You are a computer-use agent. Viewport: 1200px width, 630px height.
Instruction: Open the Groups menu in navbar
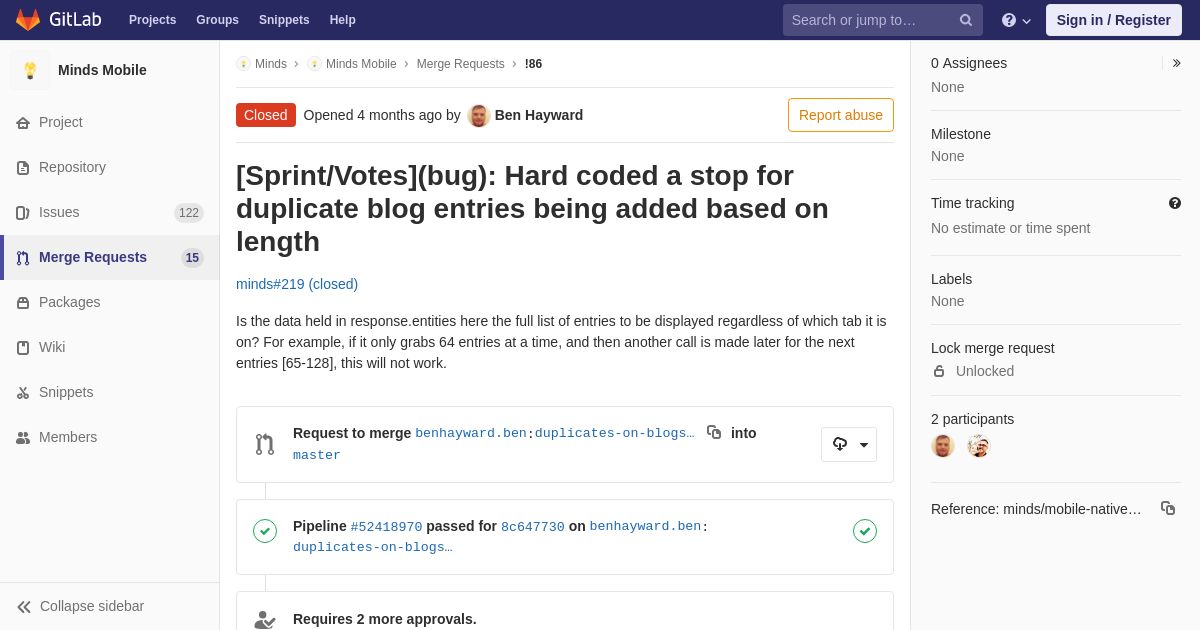[217, 20]
